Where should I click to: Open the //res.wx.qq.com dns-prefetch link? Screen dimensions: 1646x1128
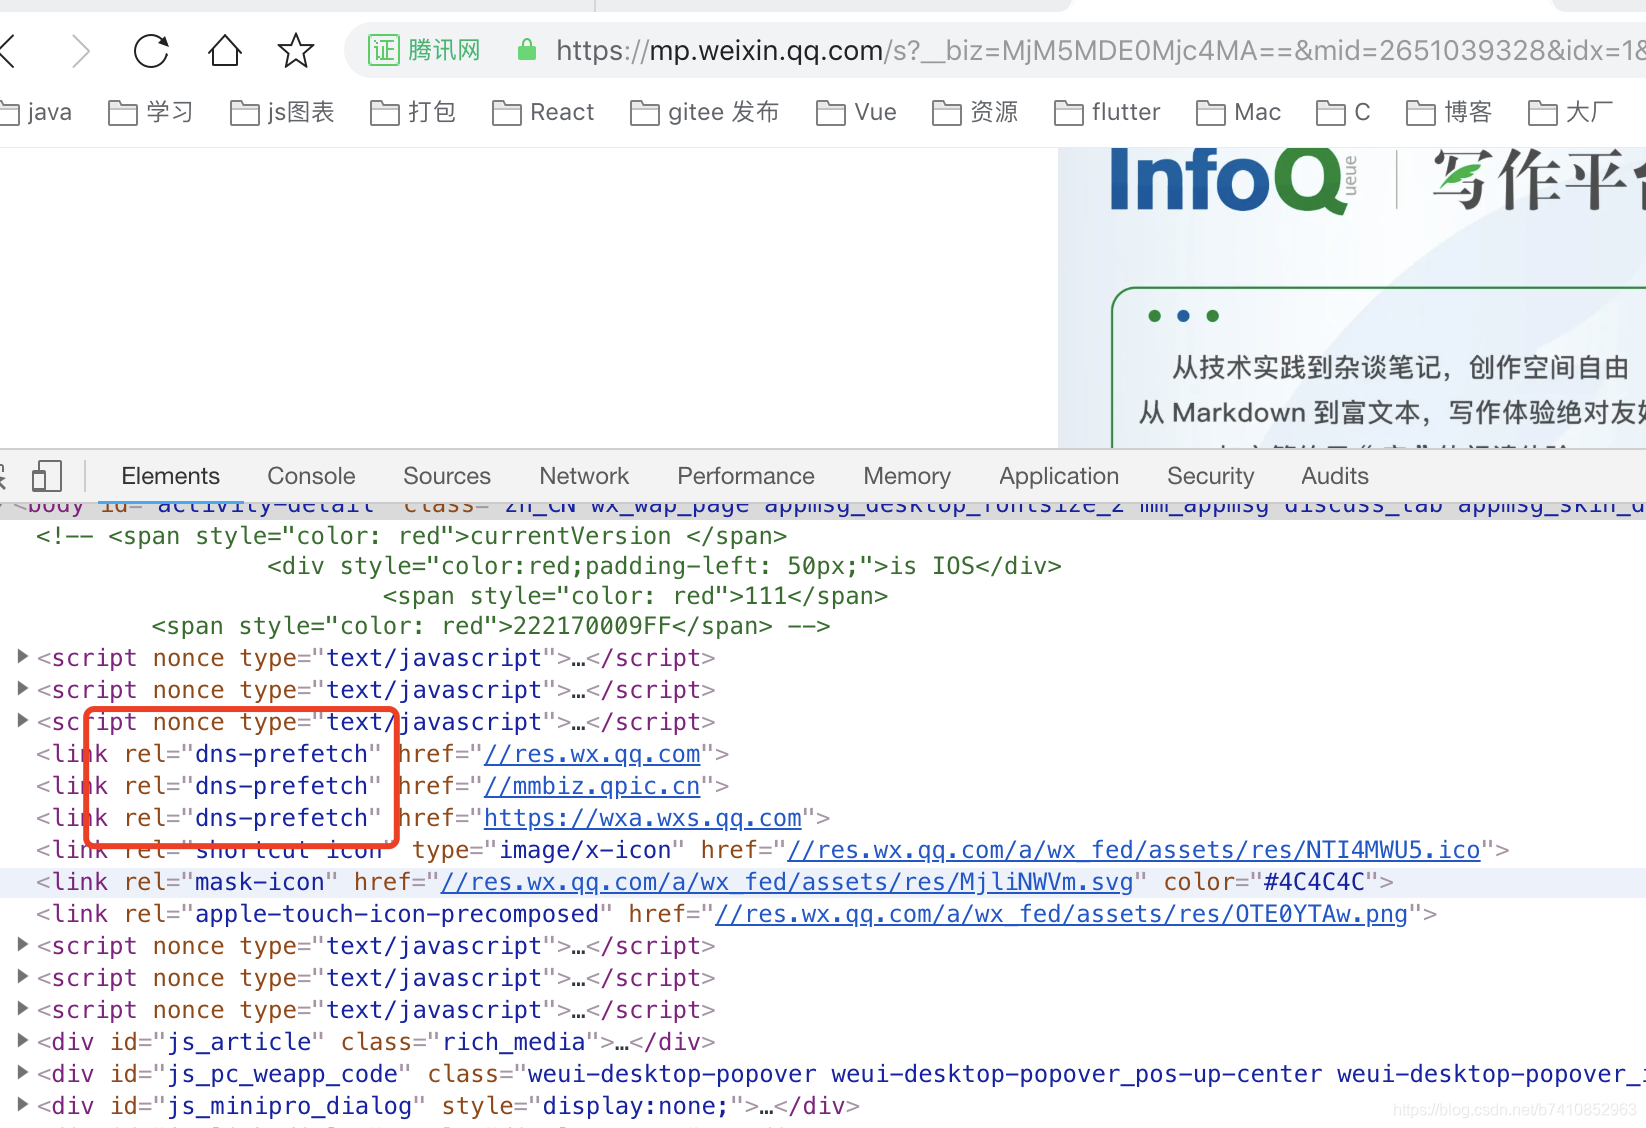coord(592,754)
